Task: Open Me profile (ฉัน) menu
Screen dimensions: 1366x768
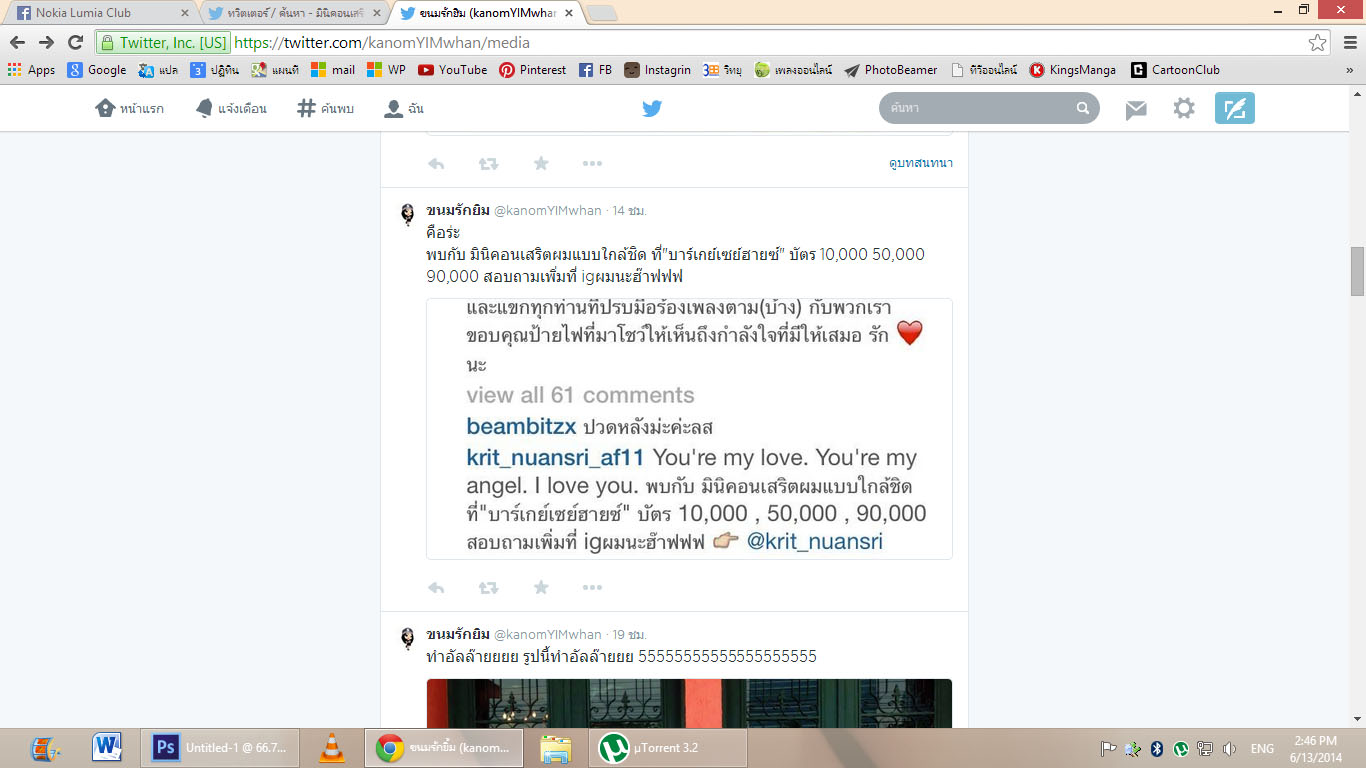Action: coord(405,108)
